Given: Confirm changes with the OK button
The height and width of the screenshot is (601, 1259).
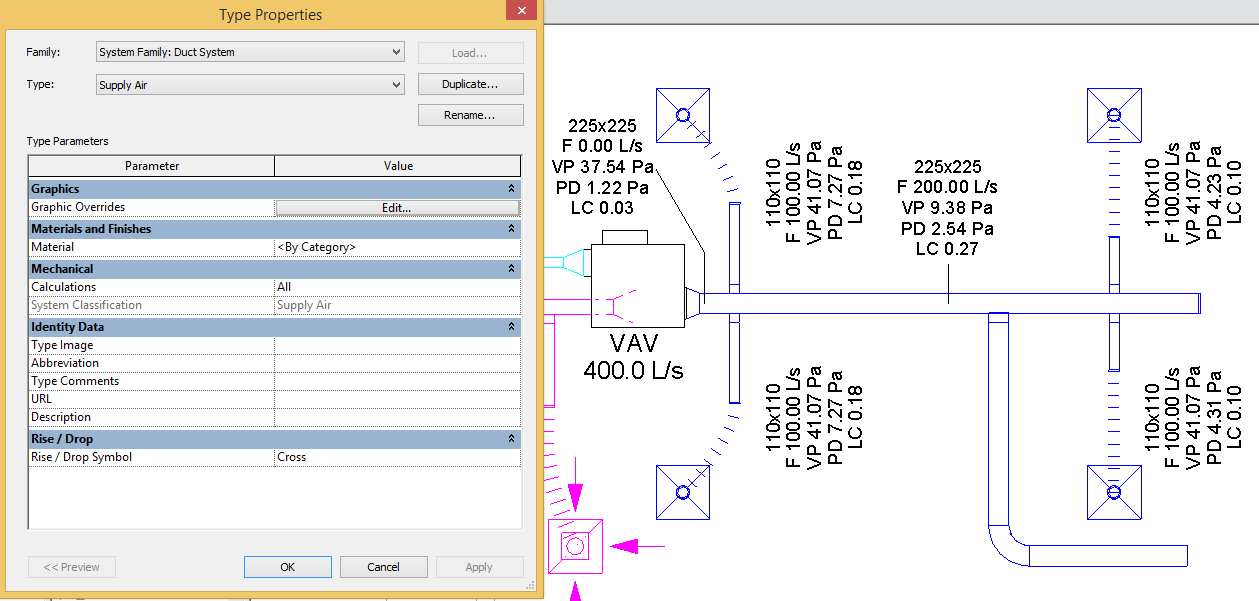Looking at the screenshot, I should (287, 566).
